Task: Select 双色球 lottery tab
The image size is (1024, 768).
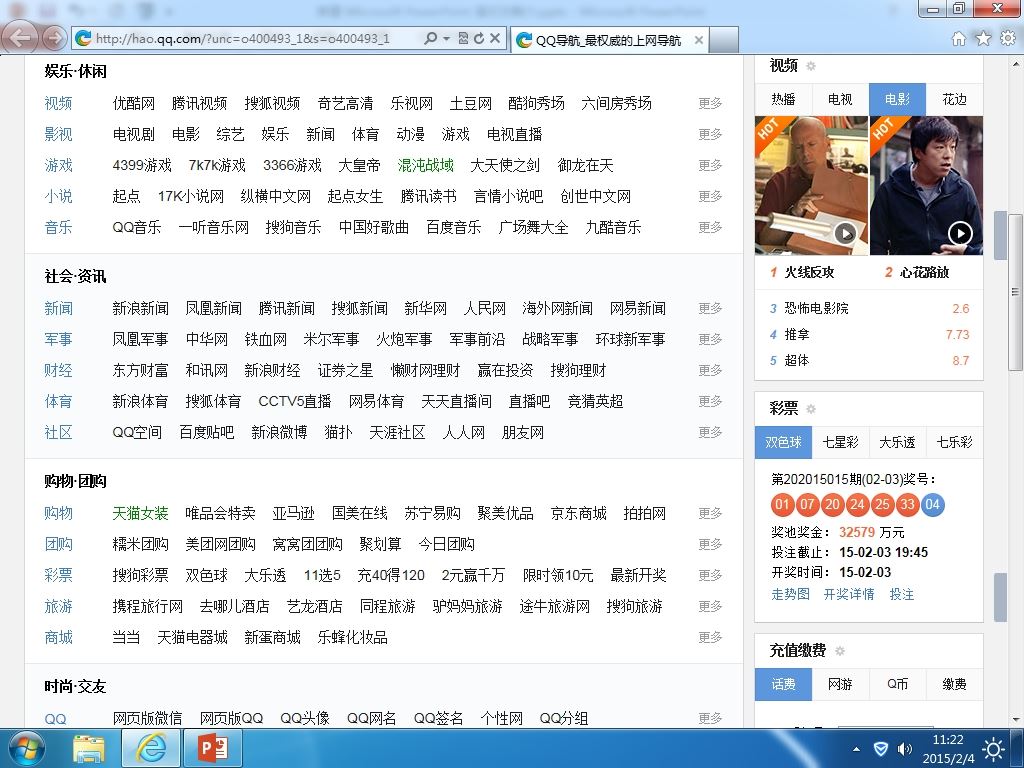Action: coord(783,442)
